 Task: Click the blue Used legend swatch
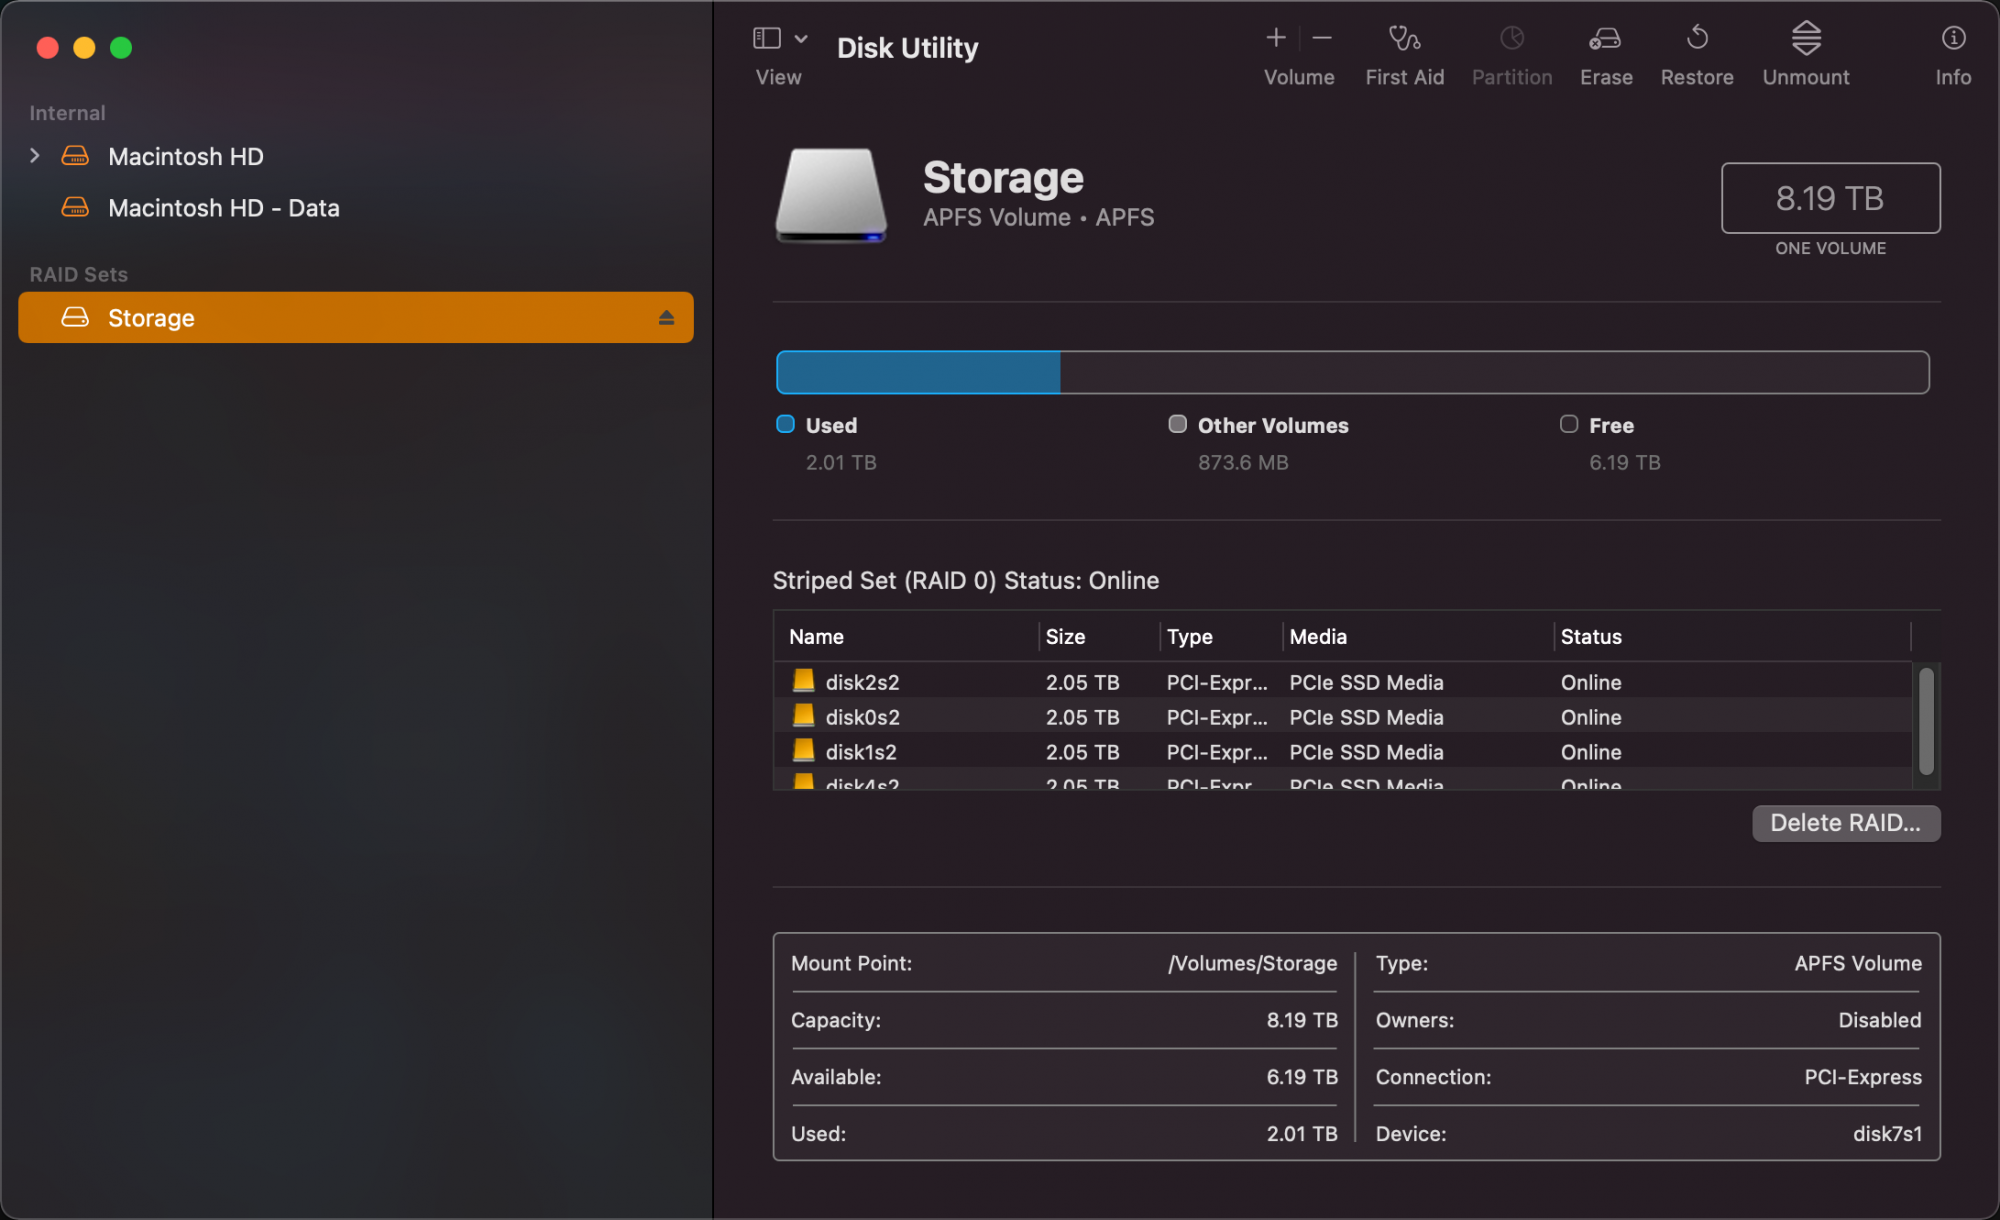tap(785, 424)
